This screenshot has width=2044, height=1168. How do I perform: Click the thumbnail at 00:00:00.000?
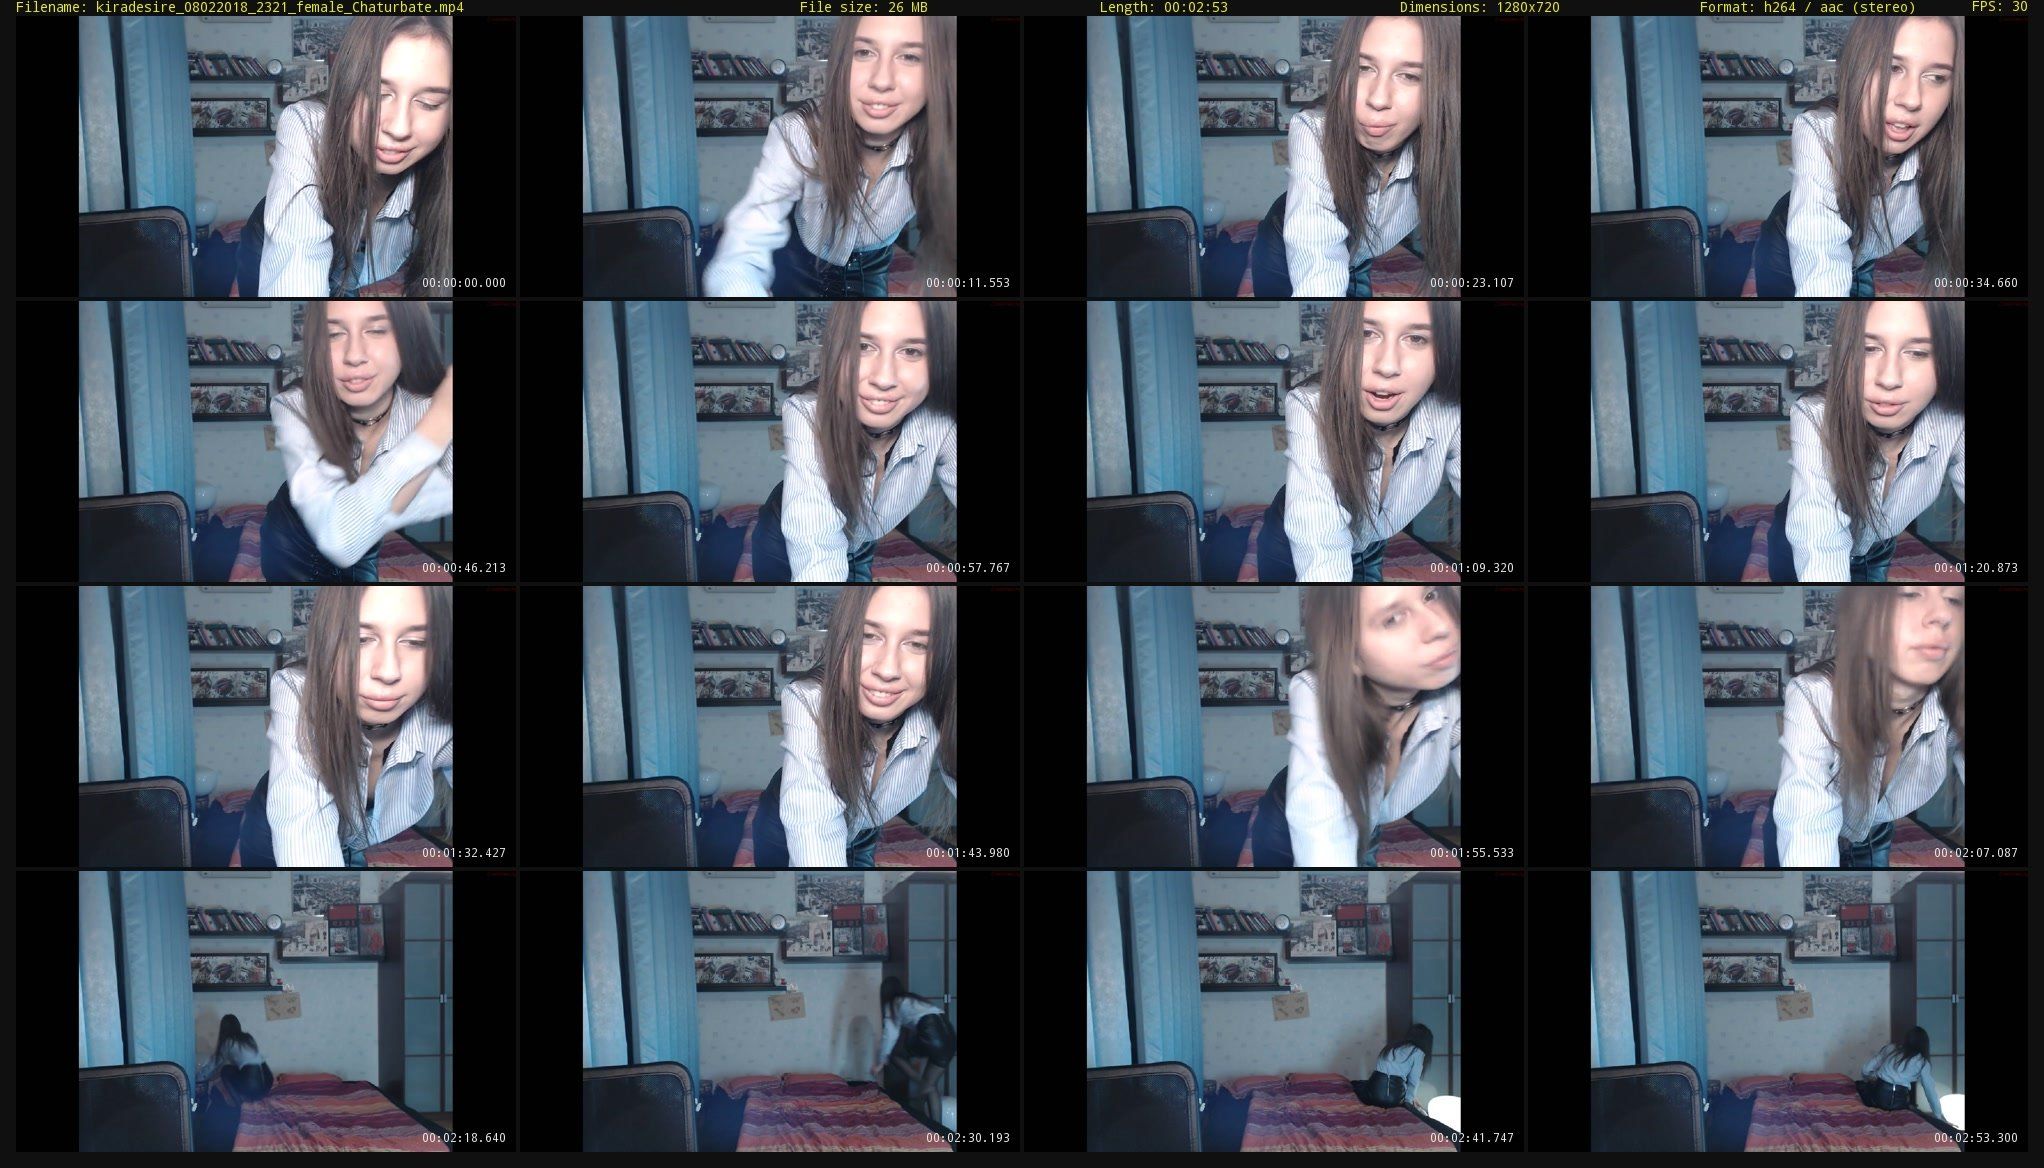tap(266, 156)
